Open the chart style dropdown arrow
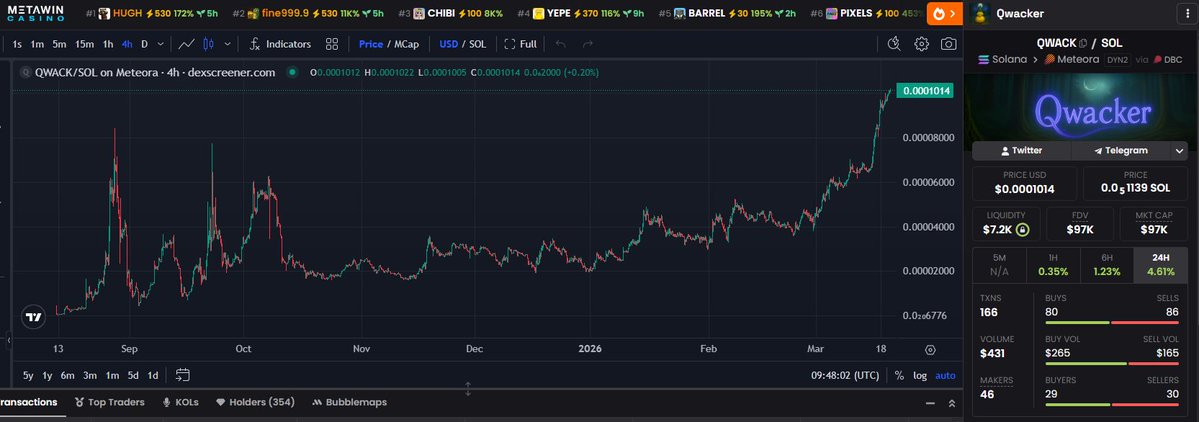Viewport: 1199px width, 422px height. click(x=227, y=44)
